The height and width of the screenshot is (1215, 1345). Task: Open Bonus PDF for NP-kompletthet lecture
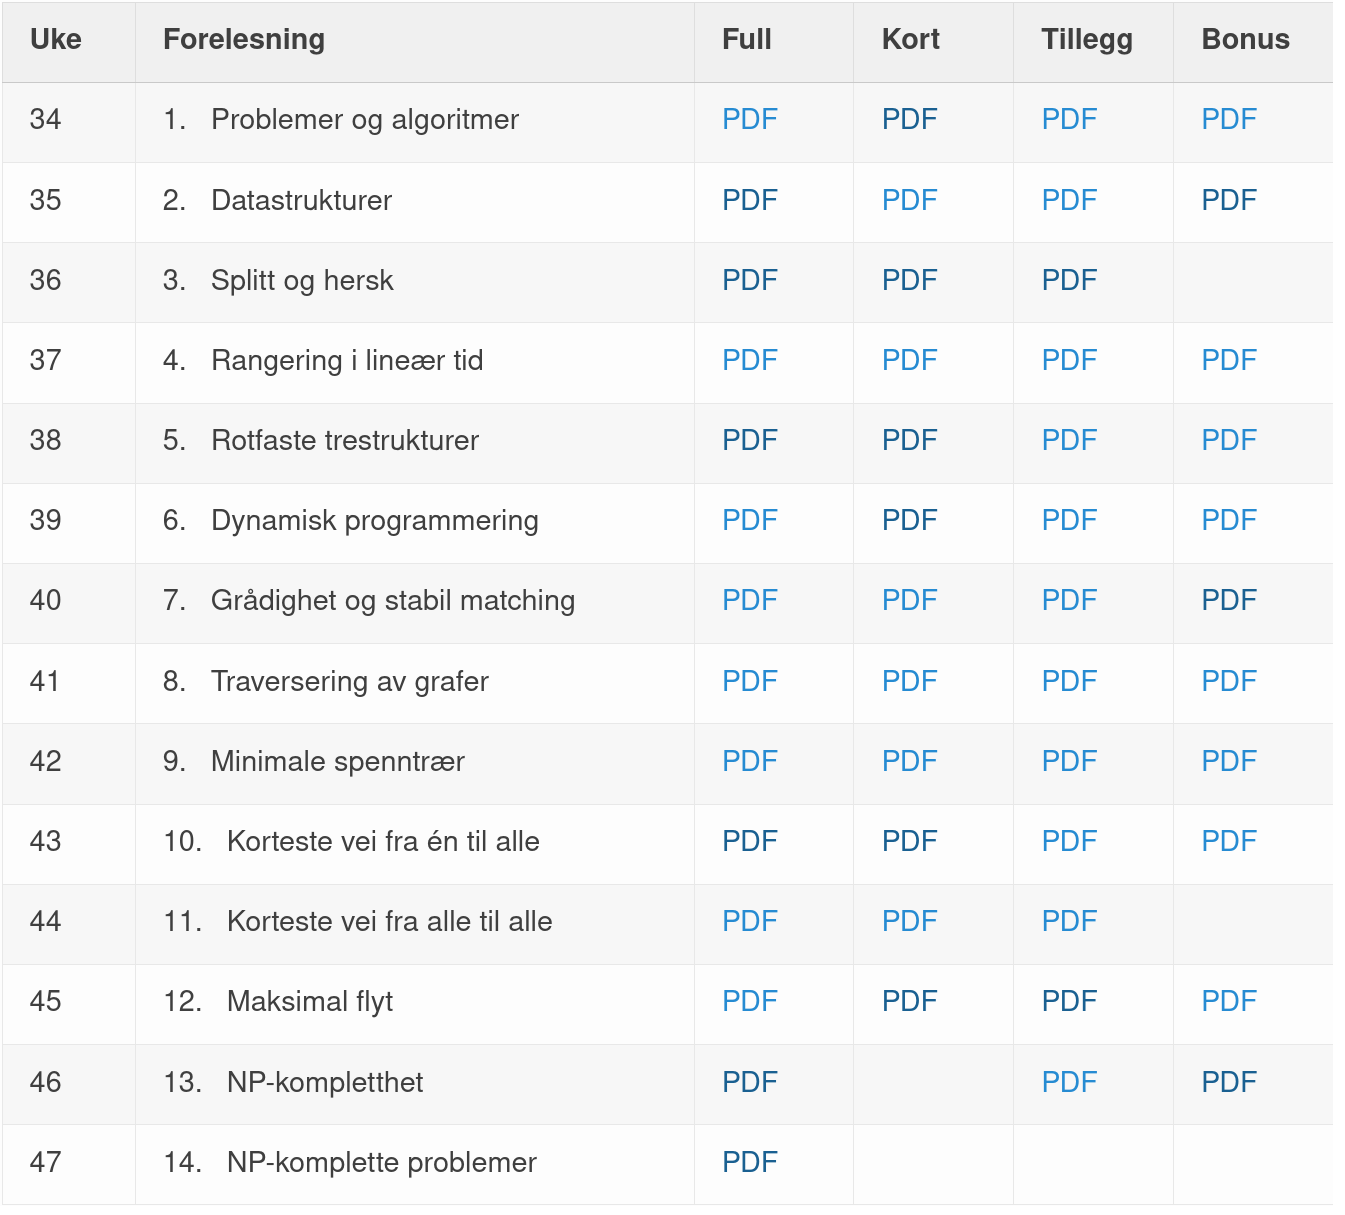coord(1228,1082)
